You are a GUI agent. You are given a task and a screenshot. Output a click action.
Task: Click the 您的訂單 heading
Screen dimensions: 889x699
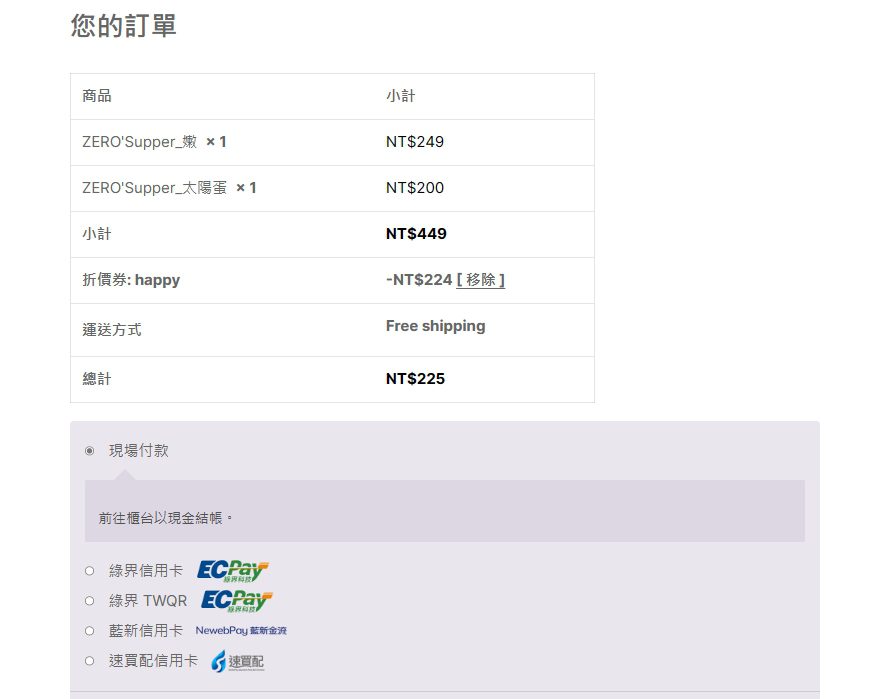coord(123,26)
